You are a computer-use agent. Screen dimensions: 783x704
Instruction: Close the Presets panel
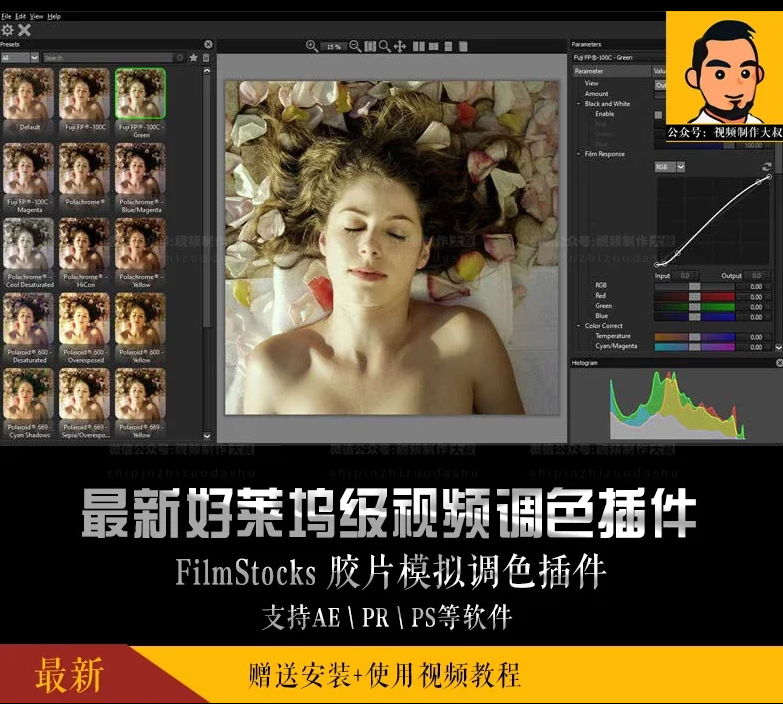pos(208,44)
